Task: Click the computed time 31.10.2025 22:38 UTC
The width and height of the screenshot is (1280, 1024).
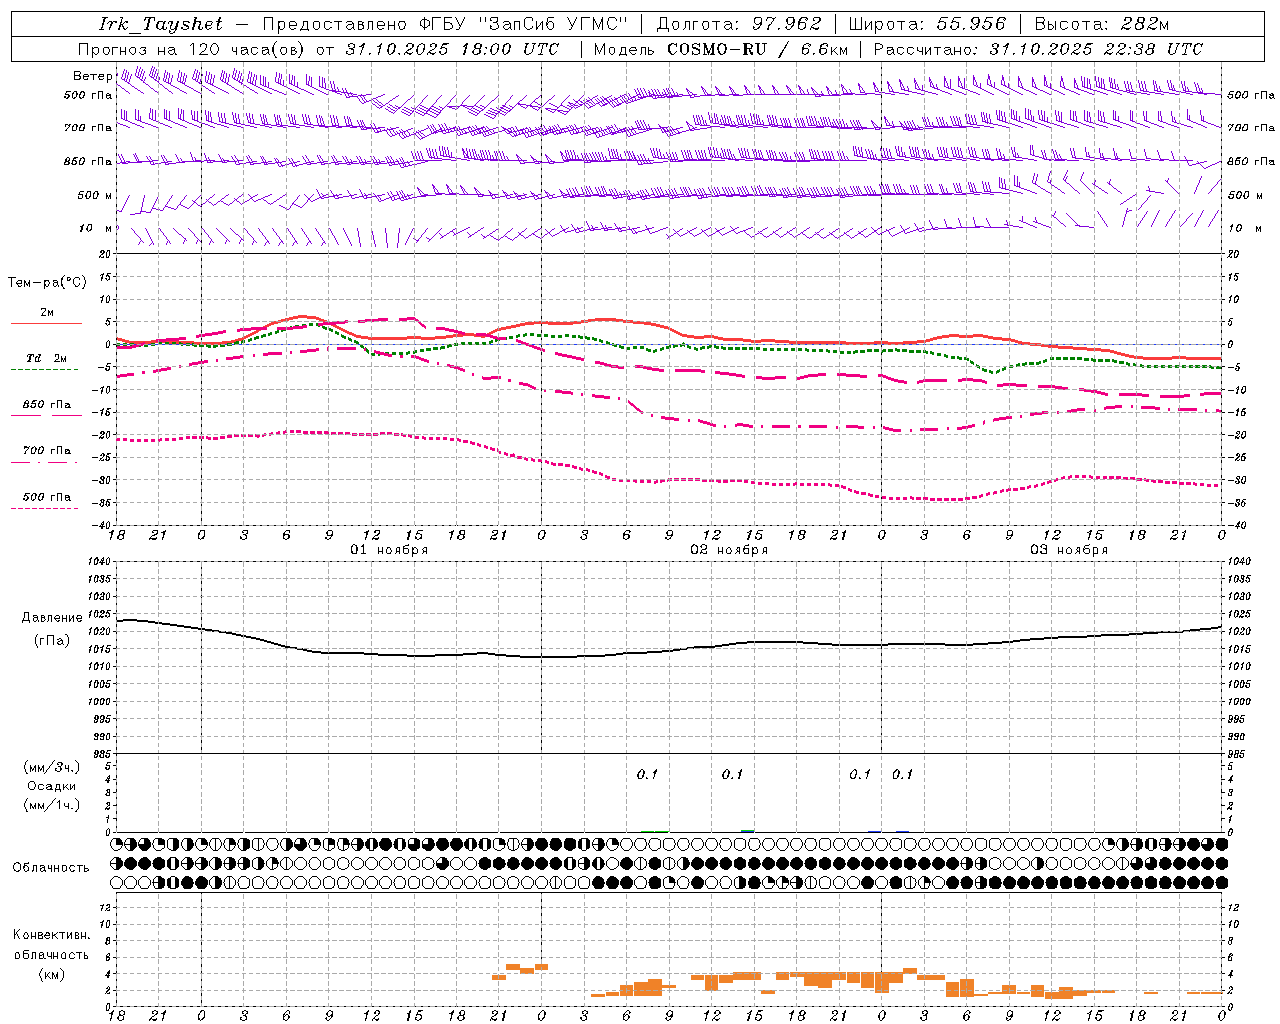Action: (1096, 49)
